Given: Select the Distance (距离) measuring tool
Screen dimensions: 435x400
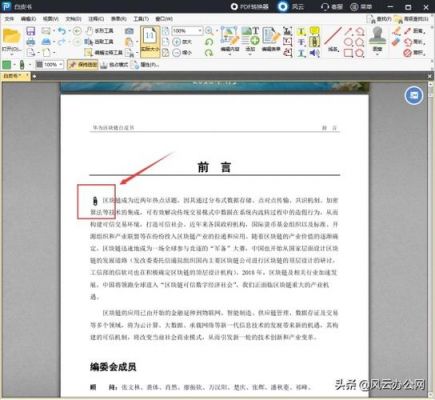Looking at the screenshot, I should [415, 31].
